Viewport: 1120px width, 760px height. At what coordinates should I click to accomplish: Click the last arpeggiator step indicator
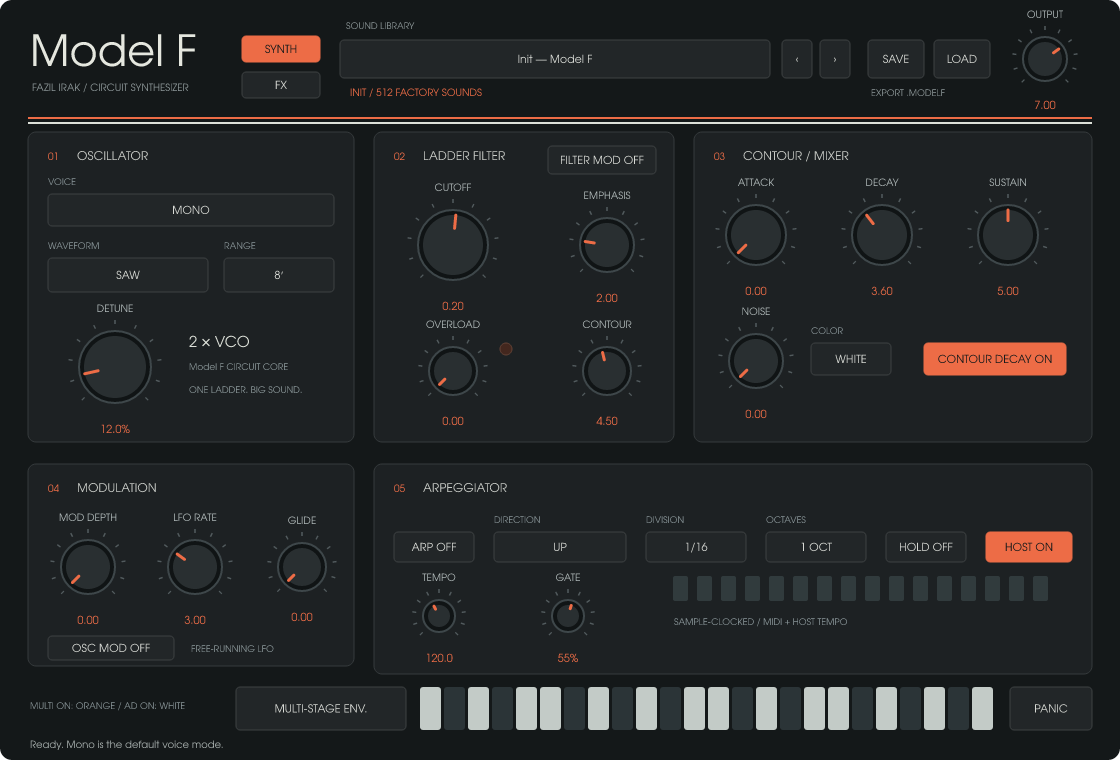(1041, 589)
